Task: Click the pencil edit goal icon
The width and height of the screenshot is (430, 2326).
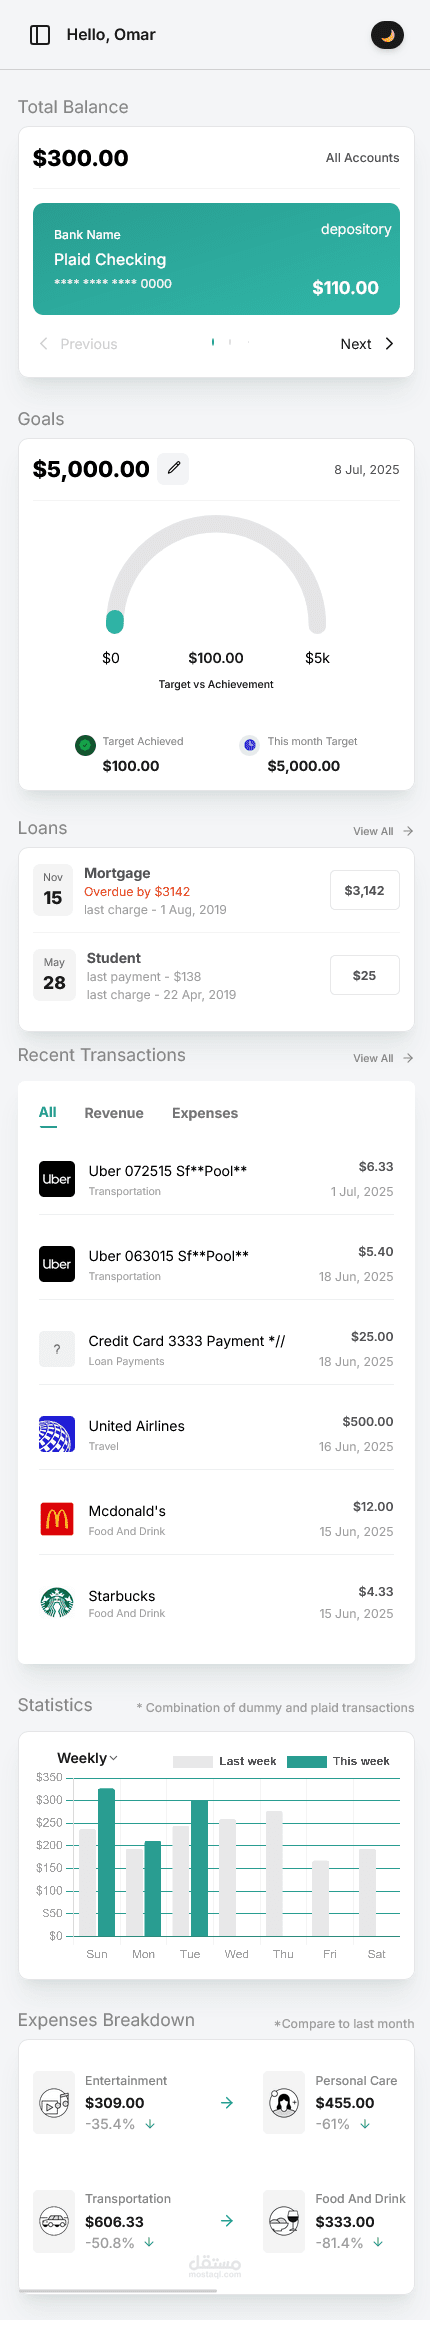Action: 174,468
